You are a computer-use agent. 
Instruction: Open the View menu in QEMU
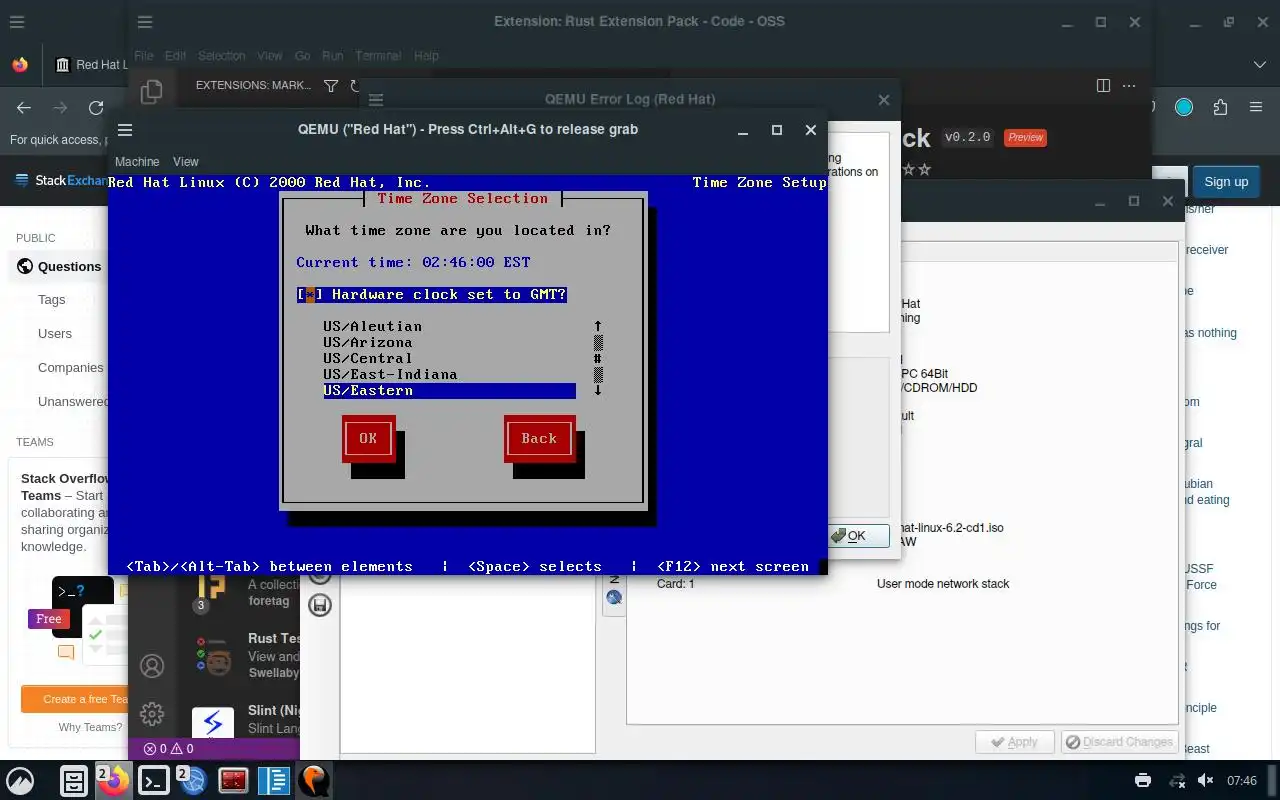point(186,161)
